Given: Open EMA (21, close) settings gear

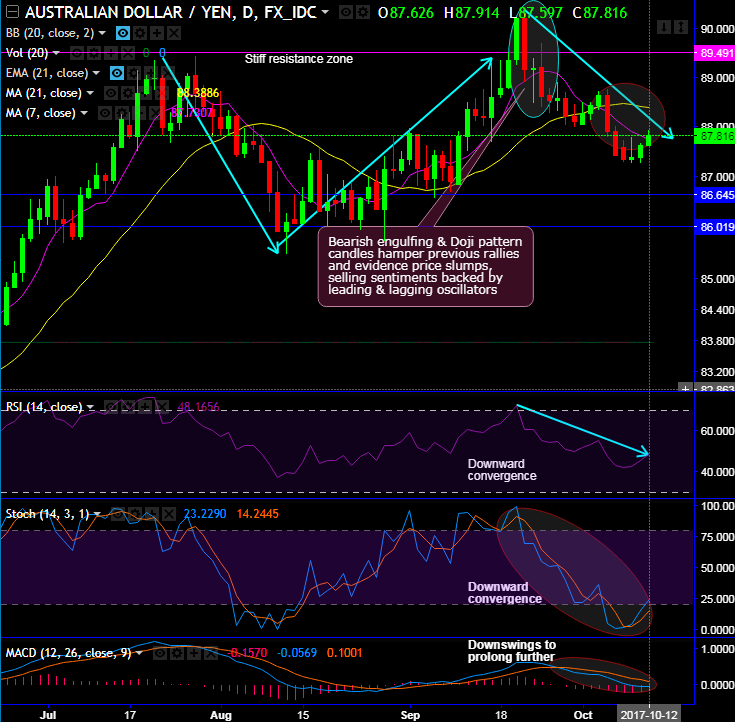Looking at the screenshot, I should 134,73.
